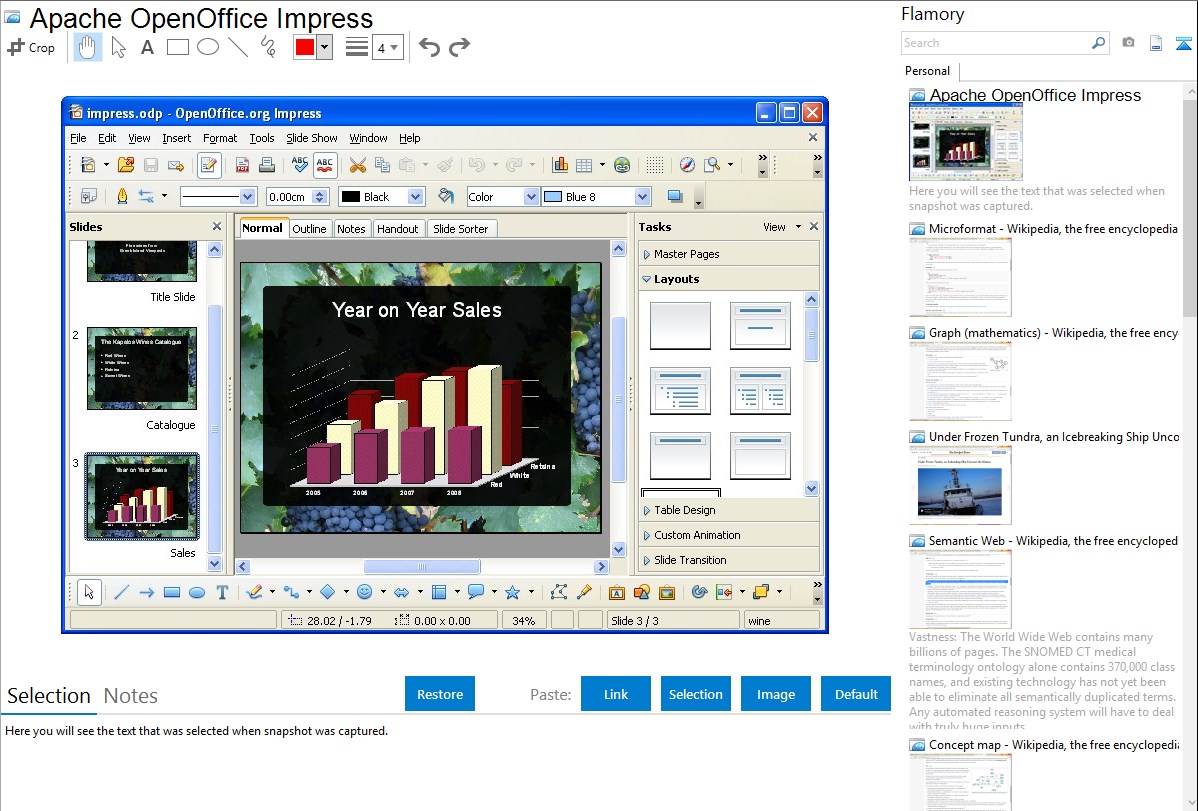The height and width of the screenshot is (811, 1198).
Task: Click the Insert Table icon
Action: [584, 164]
